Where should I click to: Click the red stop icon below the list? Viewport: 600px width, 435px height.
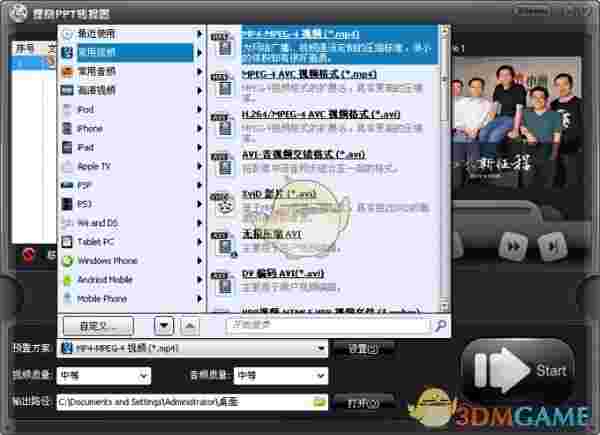pyautogui.click(x=28, y=254)
